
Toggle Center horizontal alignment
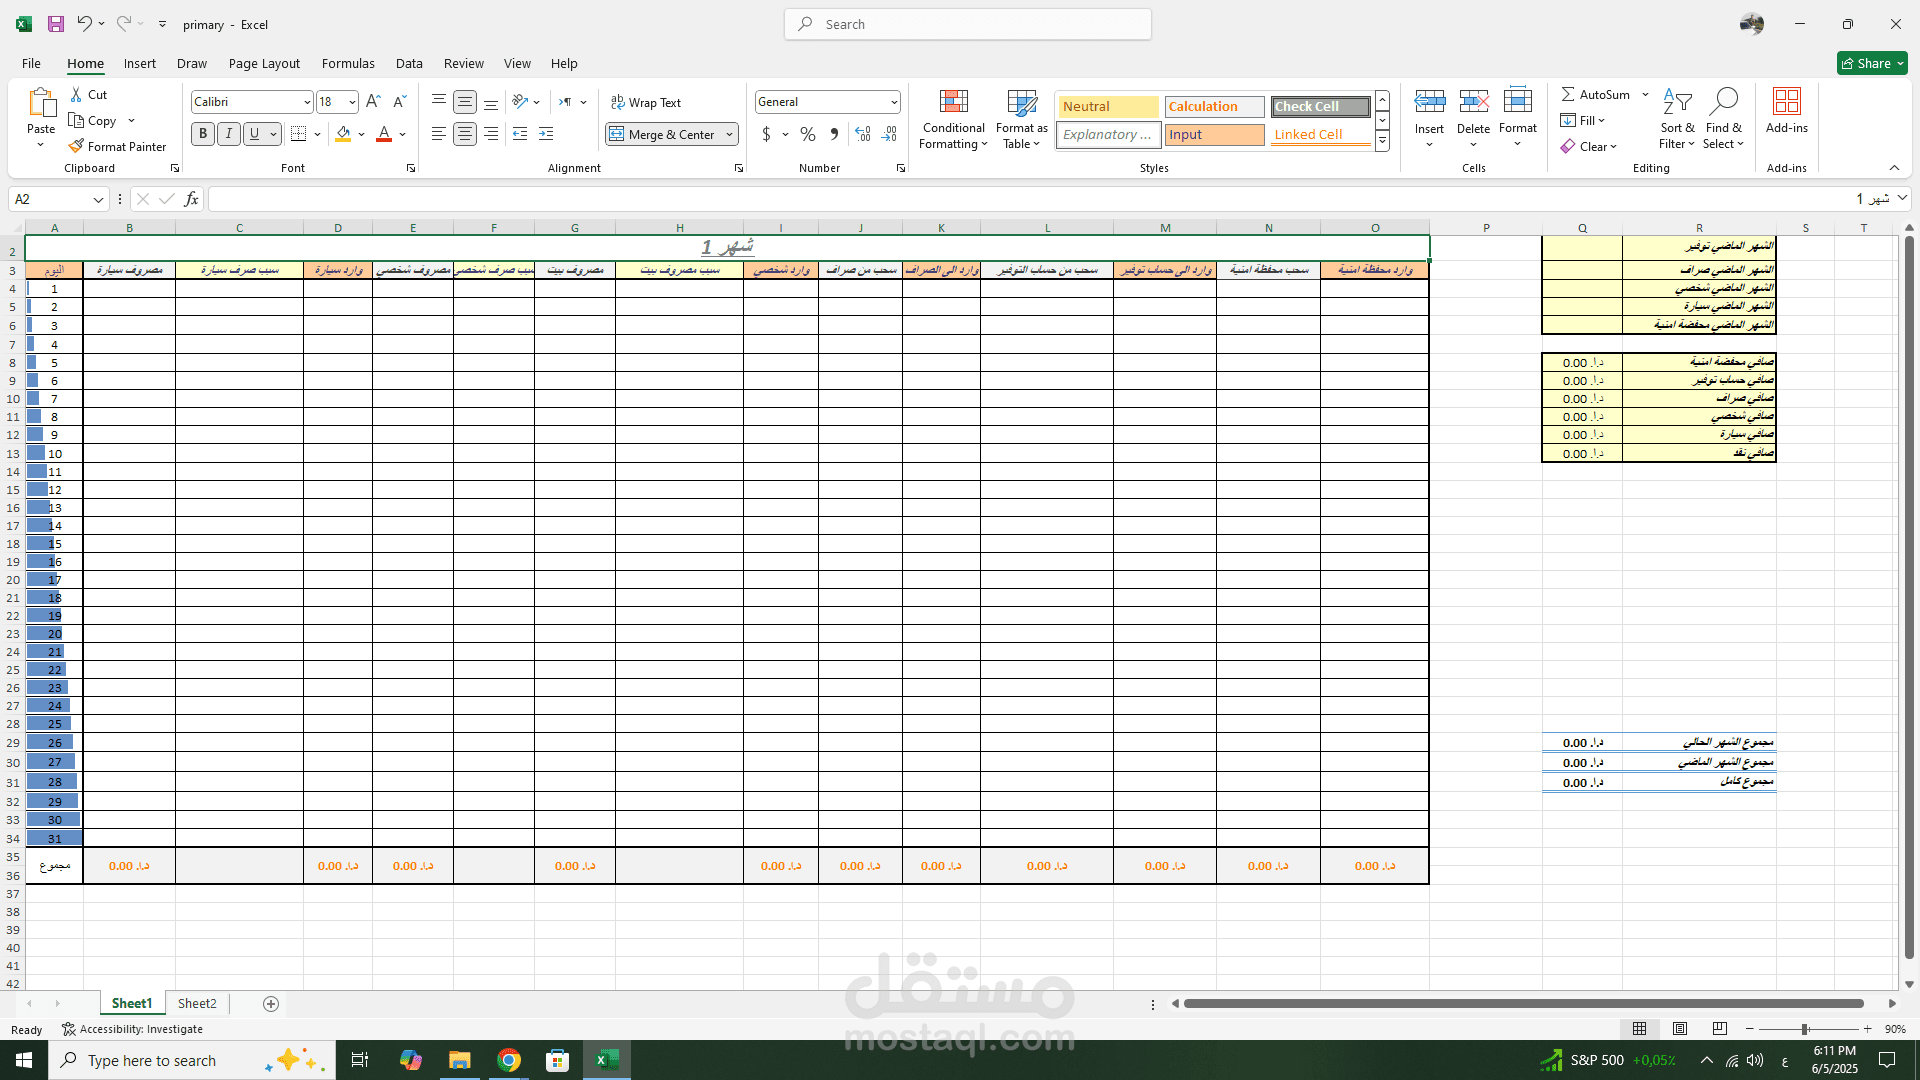465,134
